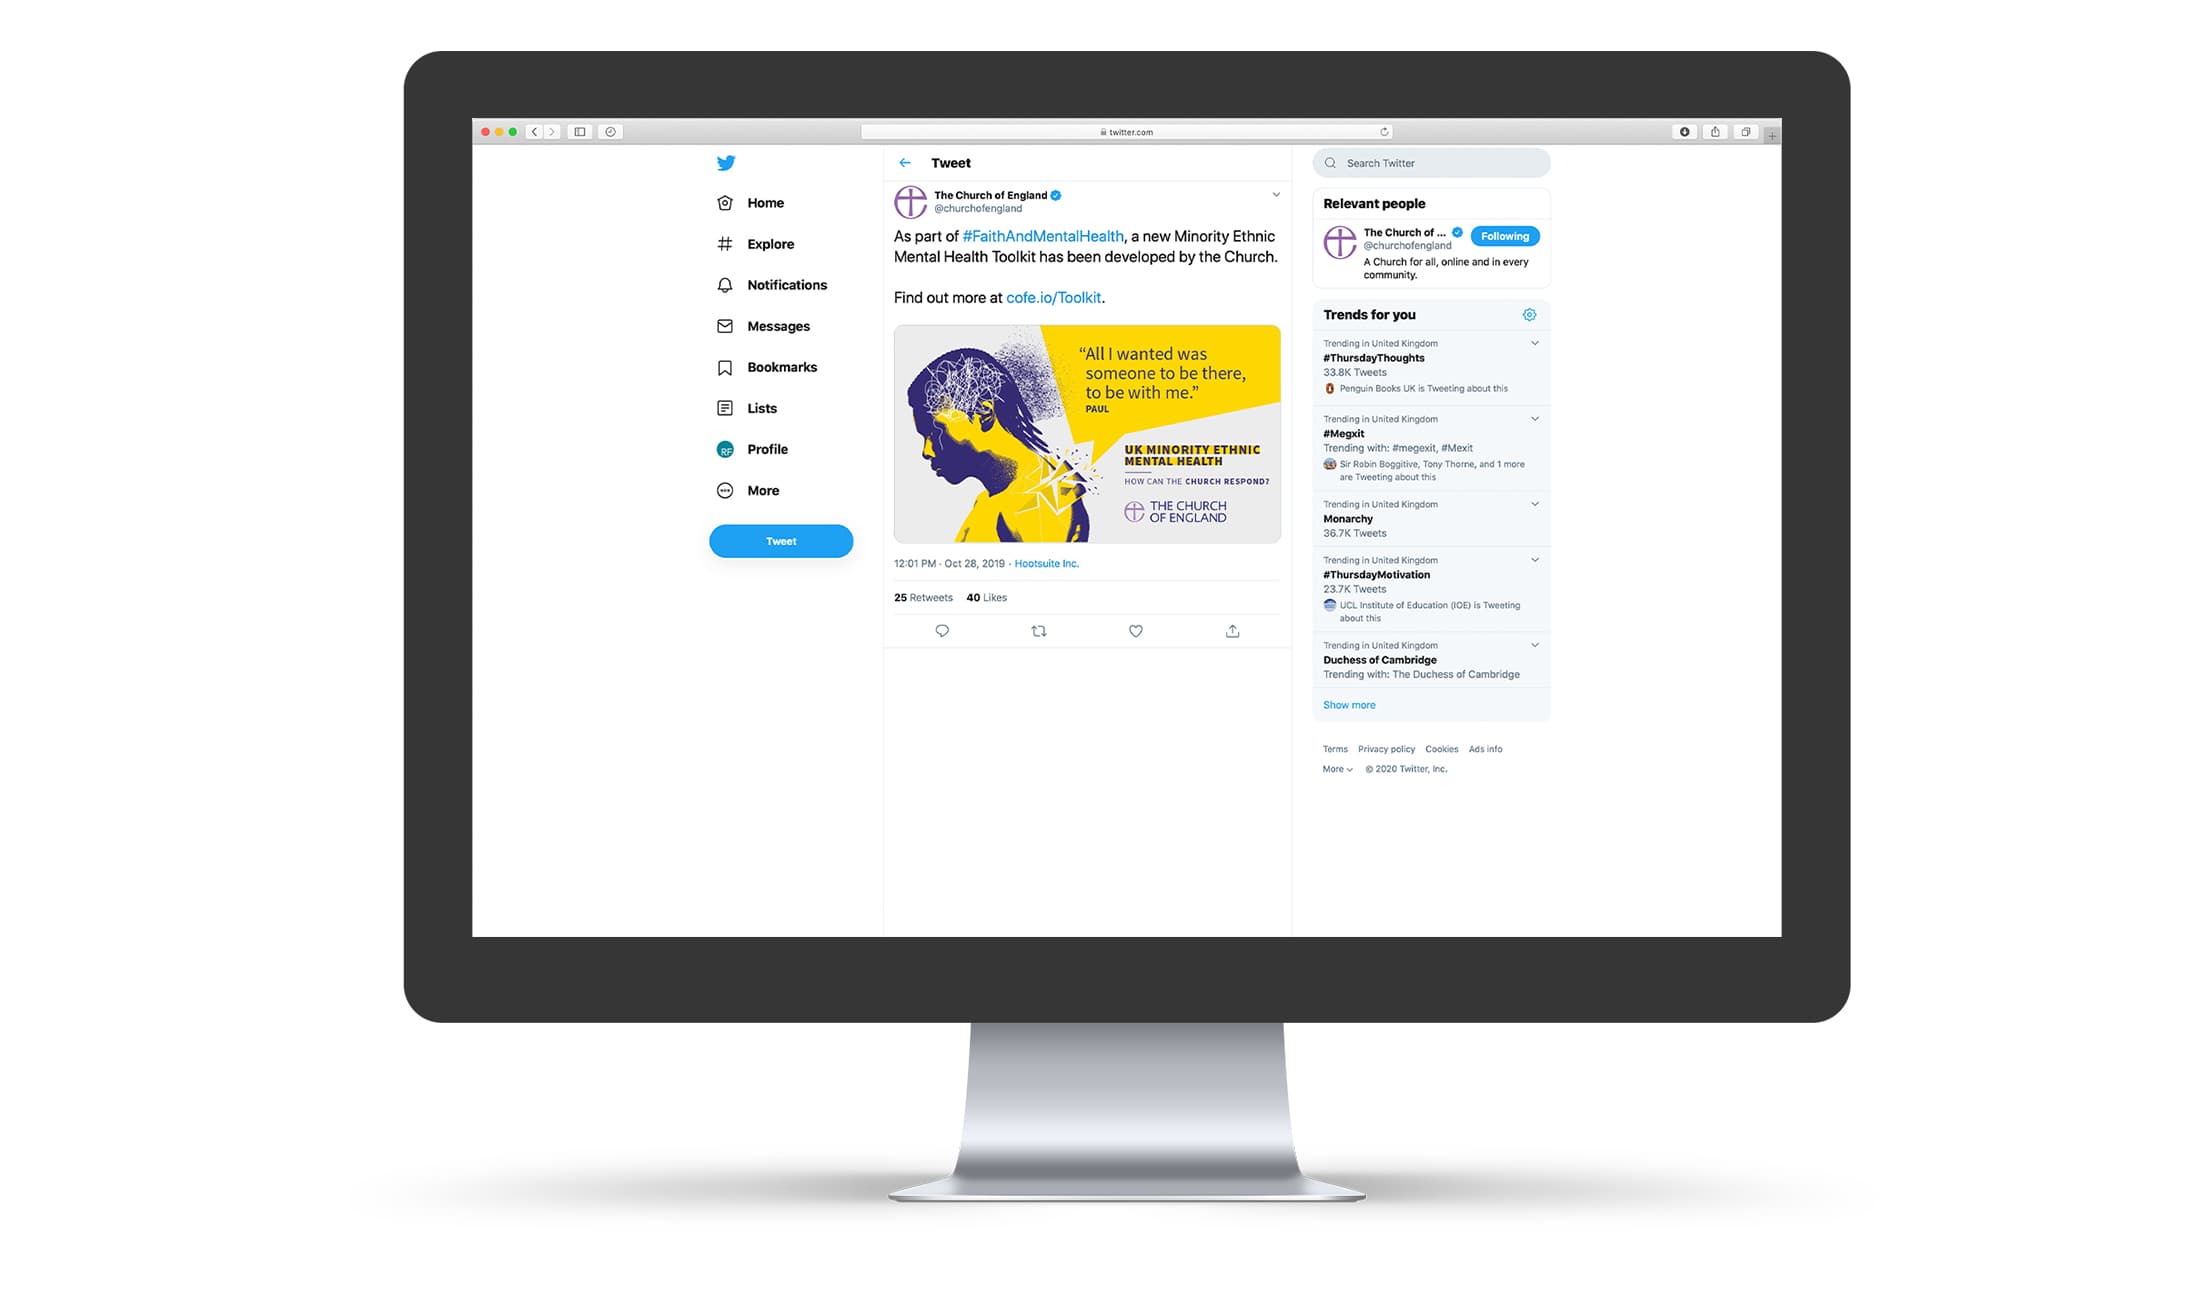
Task: Click the Bookmarks icon in sidebar
Action: (724, 367)
